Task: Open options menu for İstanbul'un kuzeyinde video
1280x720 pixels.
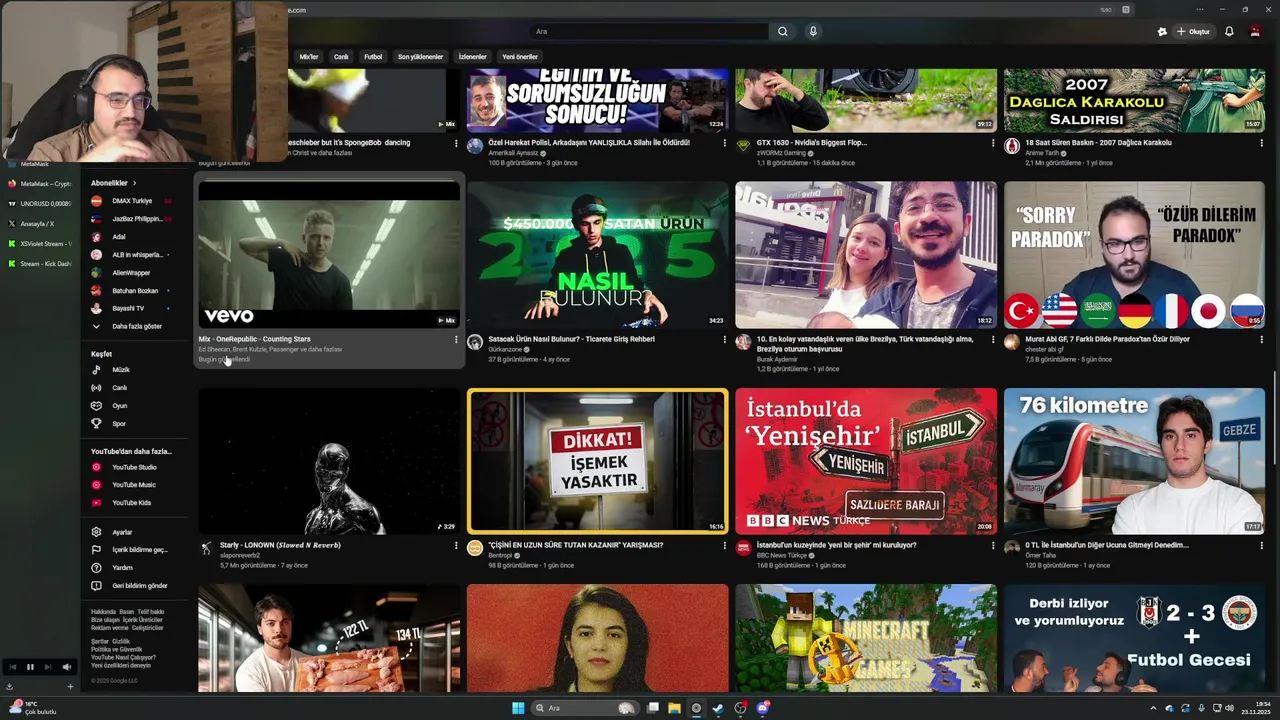Action: (x=993, y=546)
